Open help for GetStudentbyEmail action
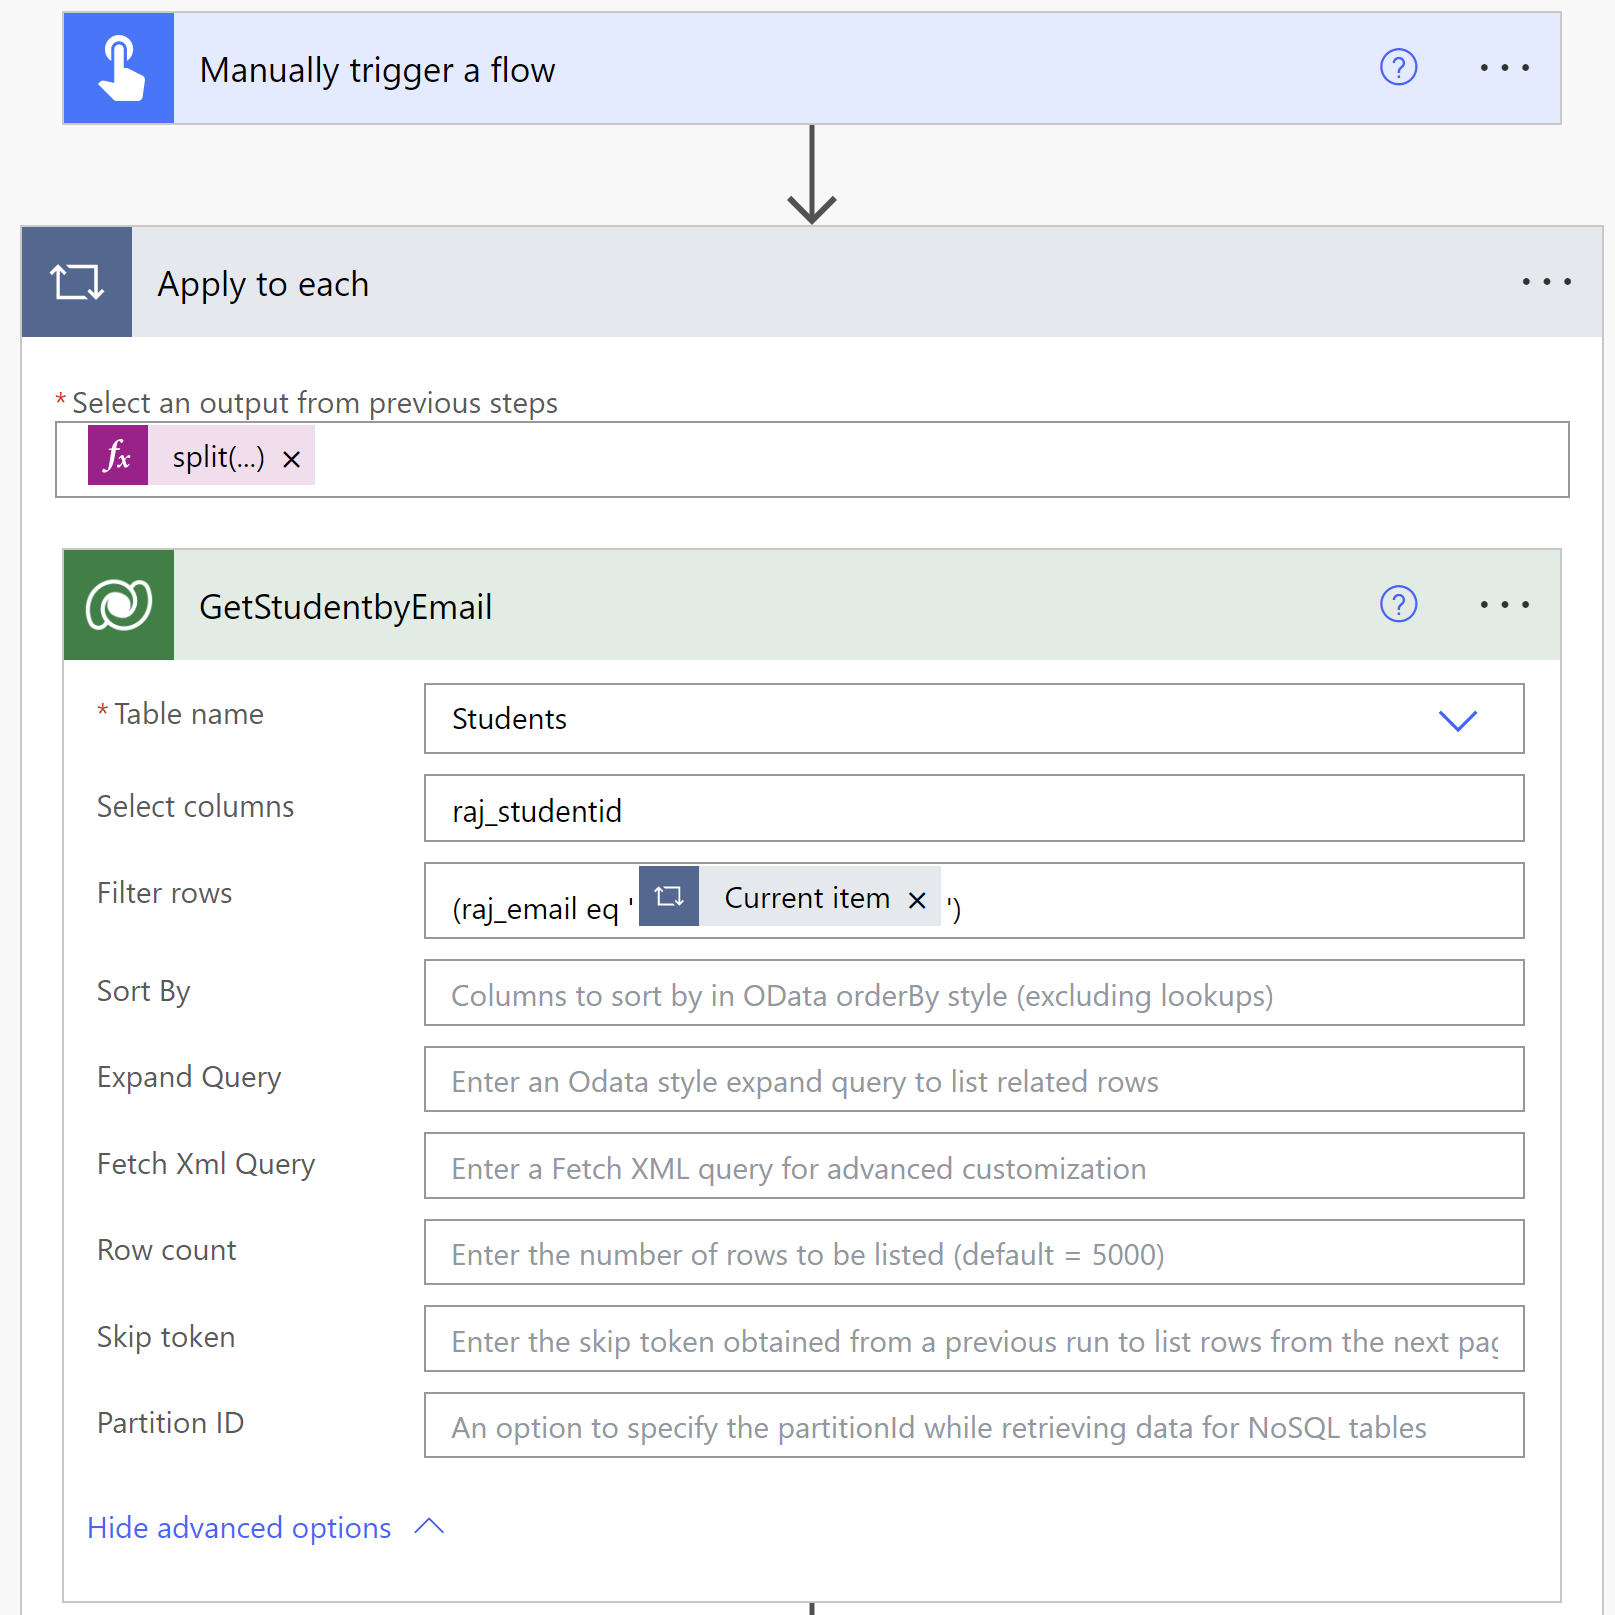This screenshot has height=1615, width=1615. tap(1398, 605)
